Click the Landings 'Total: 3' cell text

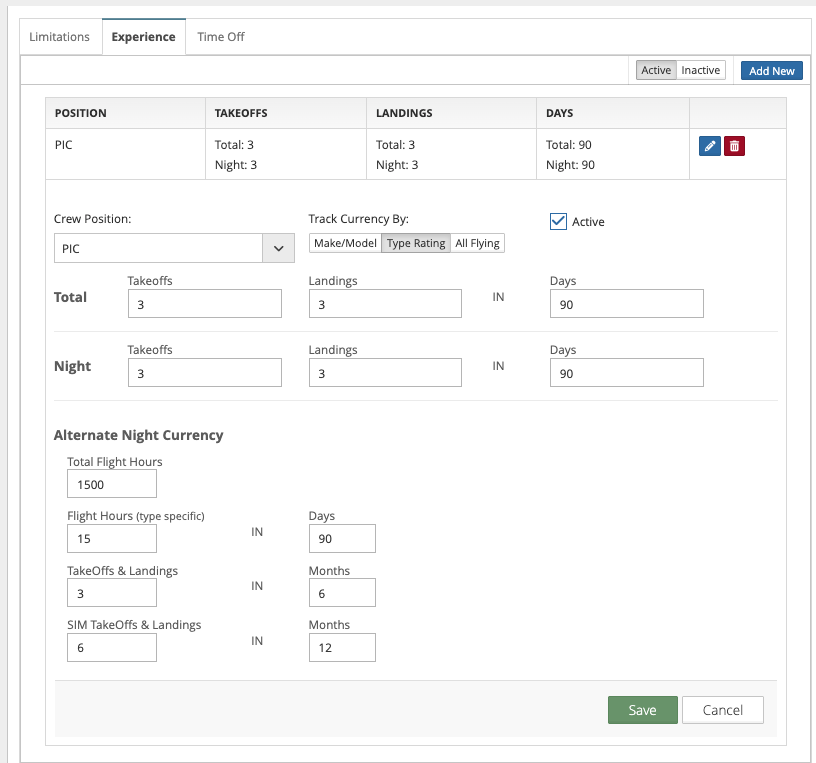coord(396,145)
